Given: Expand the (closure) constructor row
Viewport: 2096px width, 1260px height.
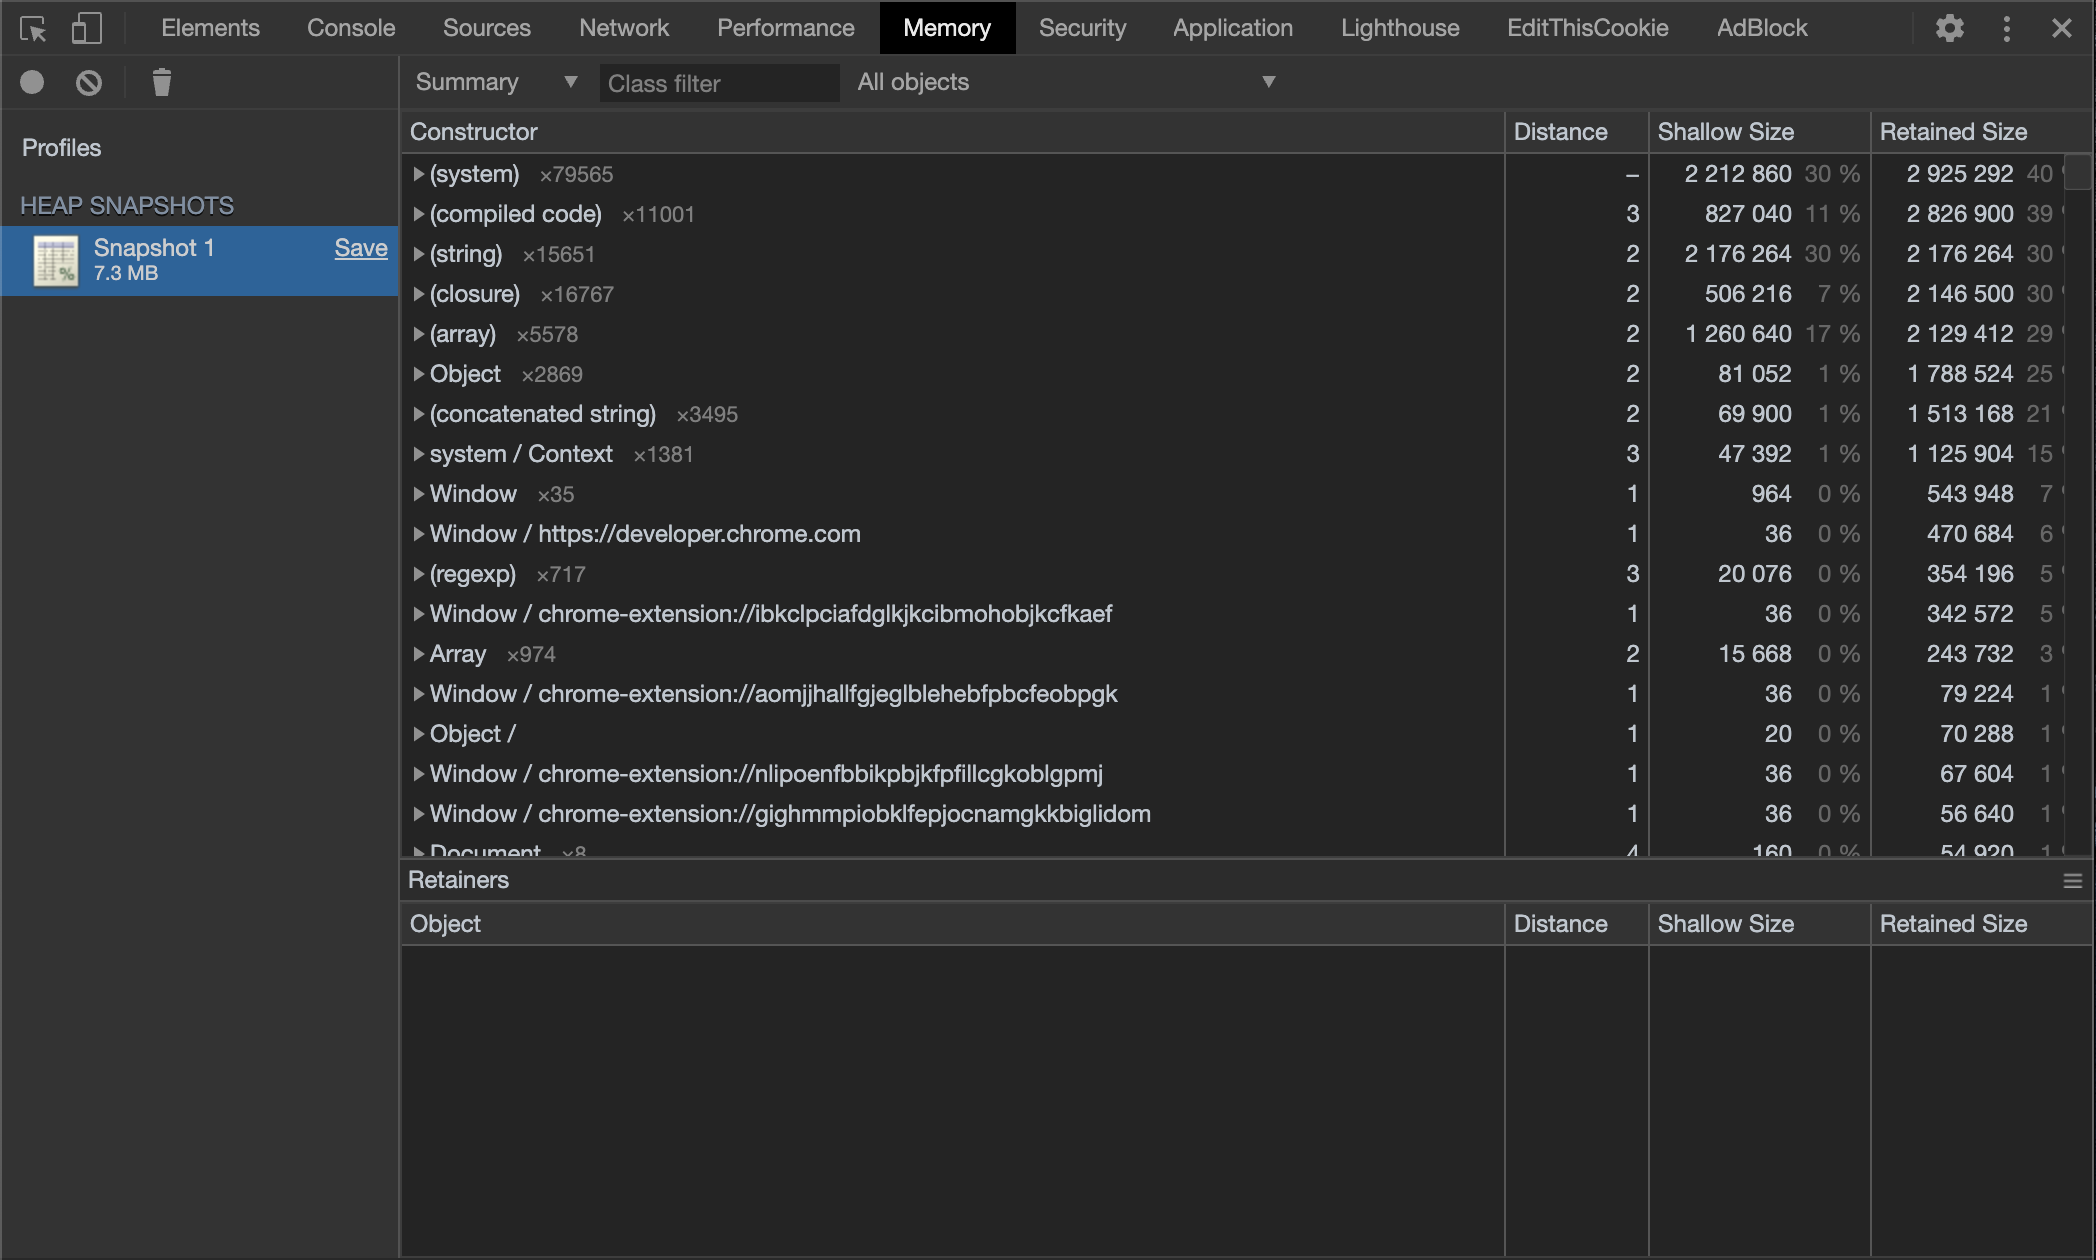Looking at the screenshot, I should pos(419,294).
